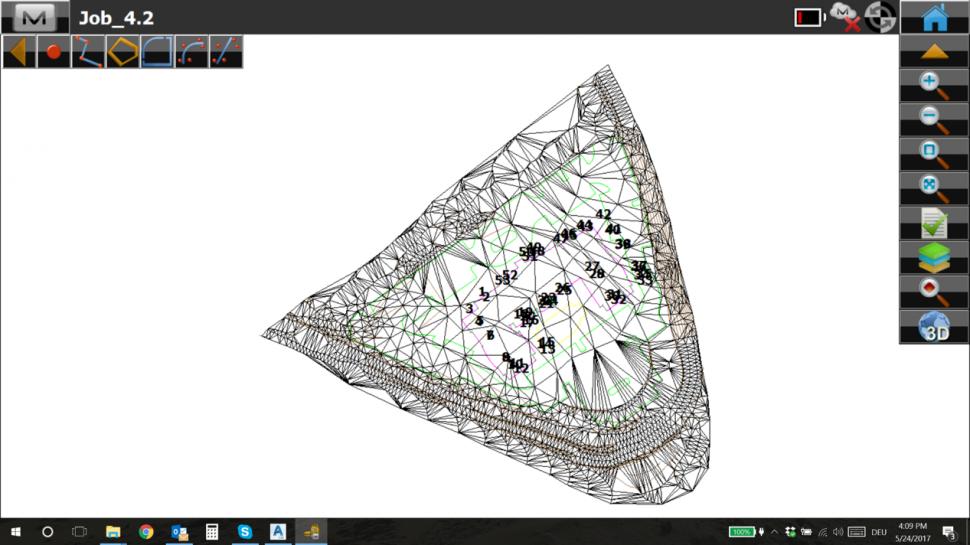The width and height of the screenshot is (970, 545).
Task: Open instrument connection status icon
Action: tap(880, 17)
